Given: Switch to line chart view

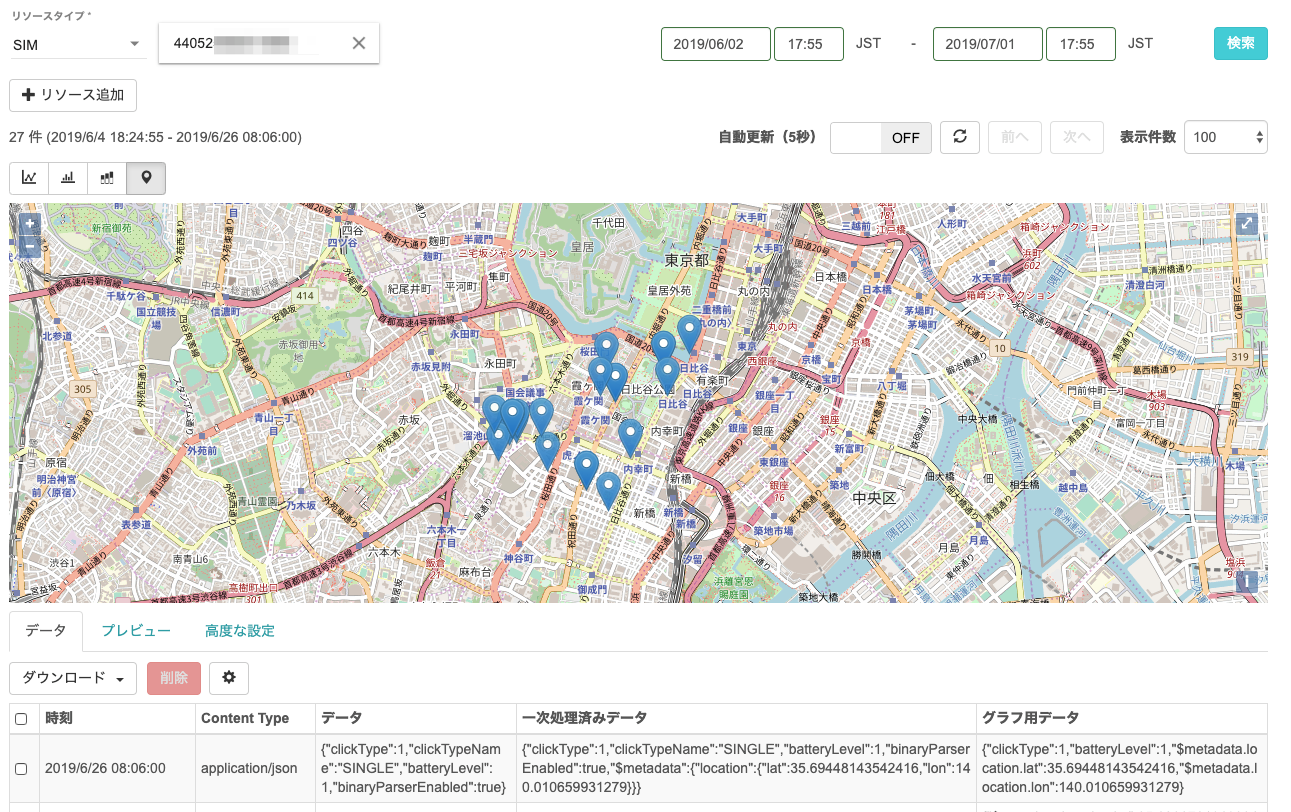Looking at the screenshot, I should pyautogui.click(x=29, y=178).
